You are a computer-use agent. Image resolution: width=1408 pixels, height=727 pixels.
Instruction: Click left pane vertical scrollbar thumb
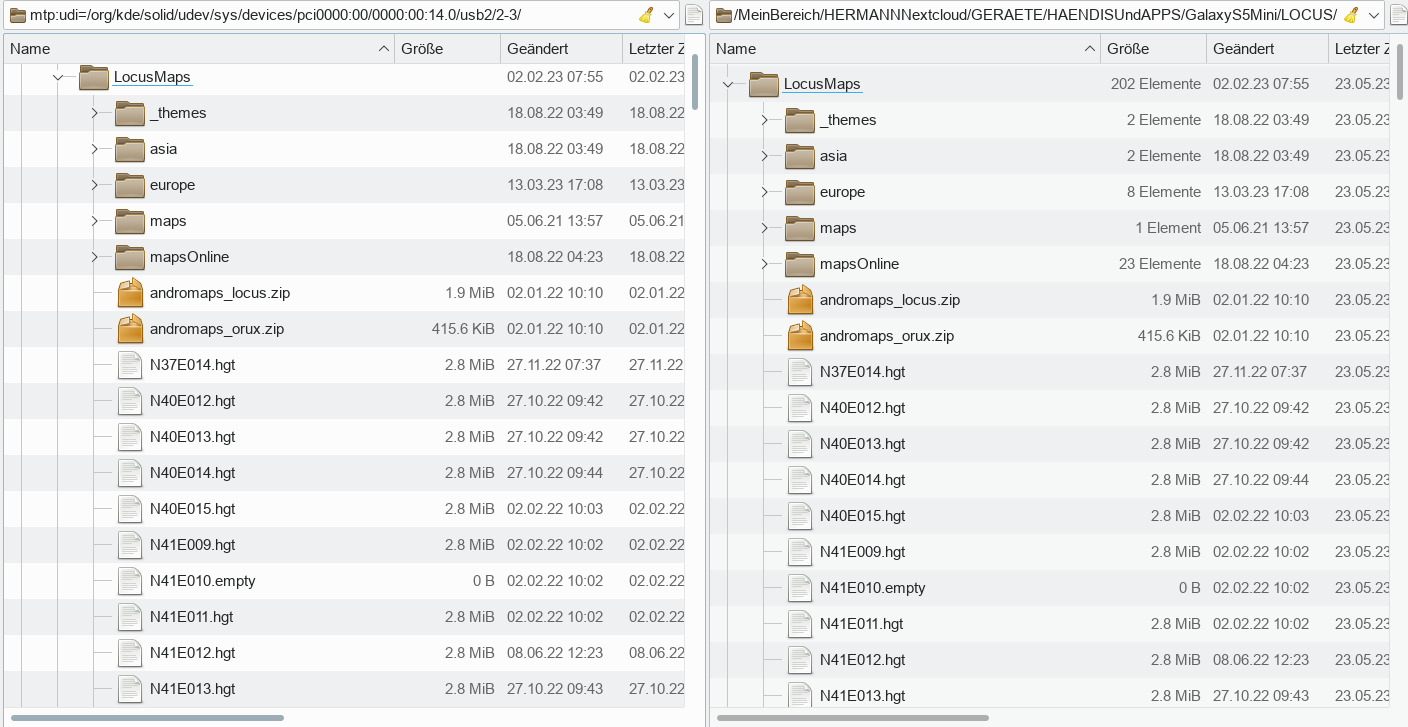point(695,81)
